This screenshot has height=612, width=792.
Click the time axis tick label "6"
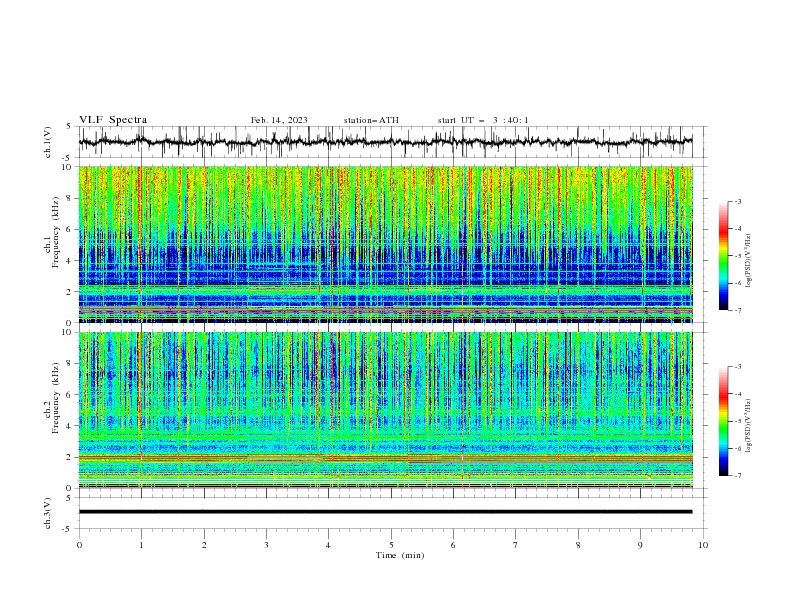point(453,545)
